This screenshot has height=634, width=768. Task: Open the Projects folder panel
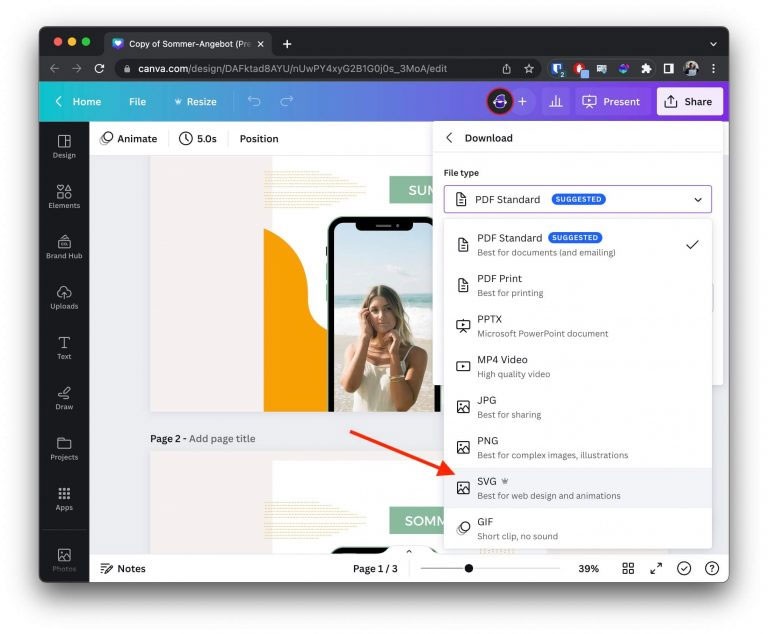pos(64,448)
